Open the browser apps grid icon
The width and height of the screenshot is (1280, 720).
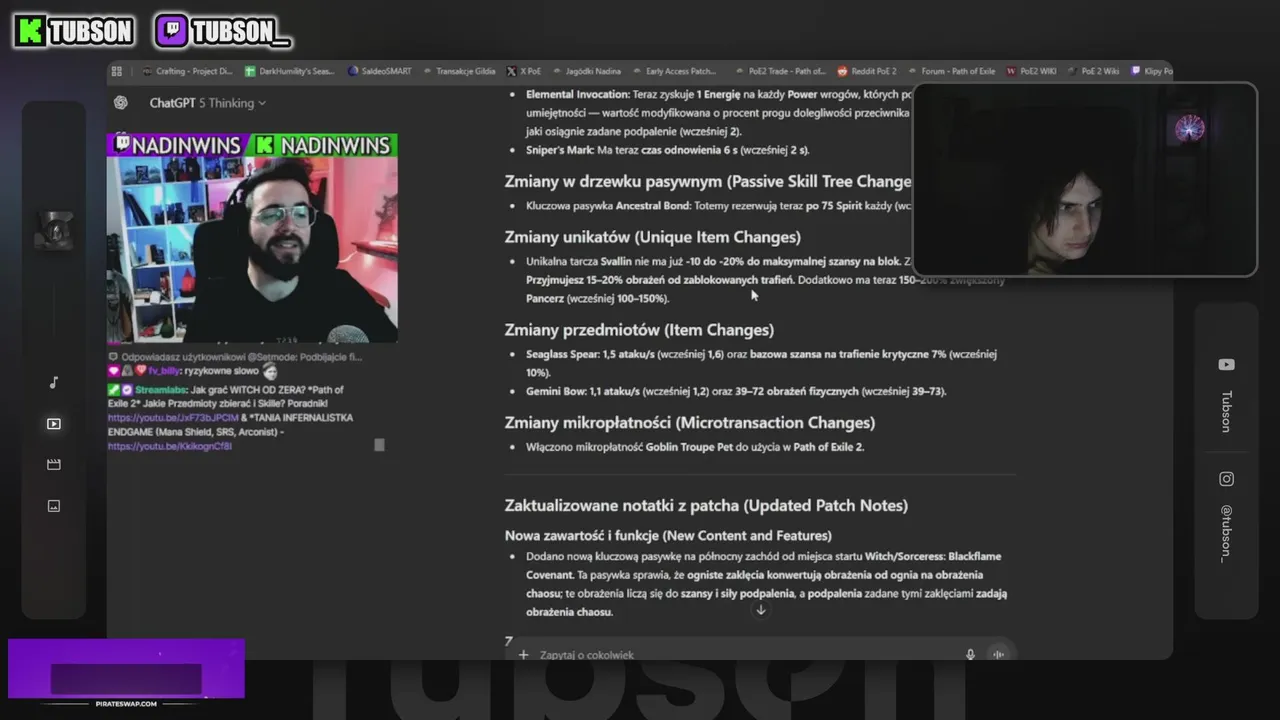click(x=117, y=71)
